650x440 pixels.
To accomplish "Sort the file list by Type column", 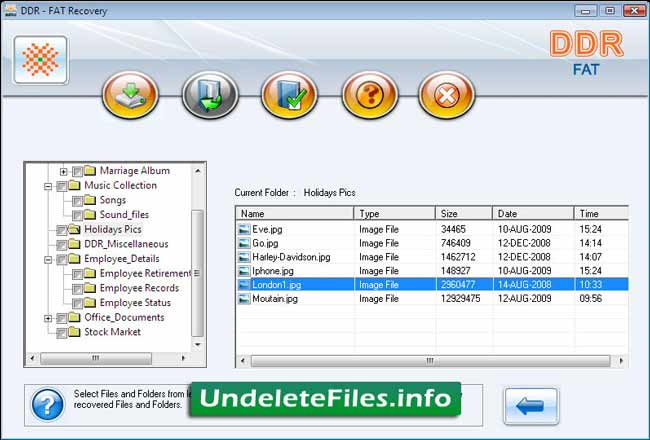I will click(x=395, y=214).
